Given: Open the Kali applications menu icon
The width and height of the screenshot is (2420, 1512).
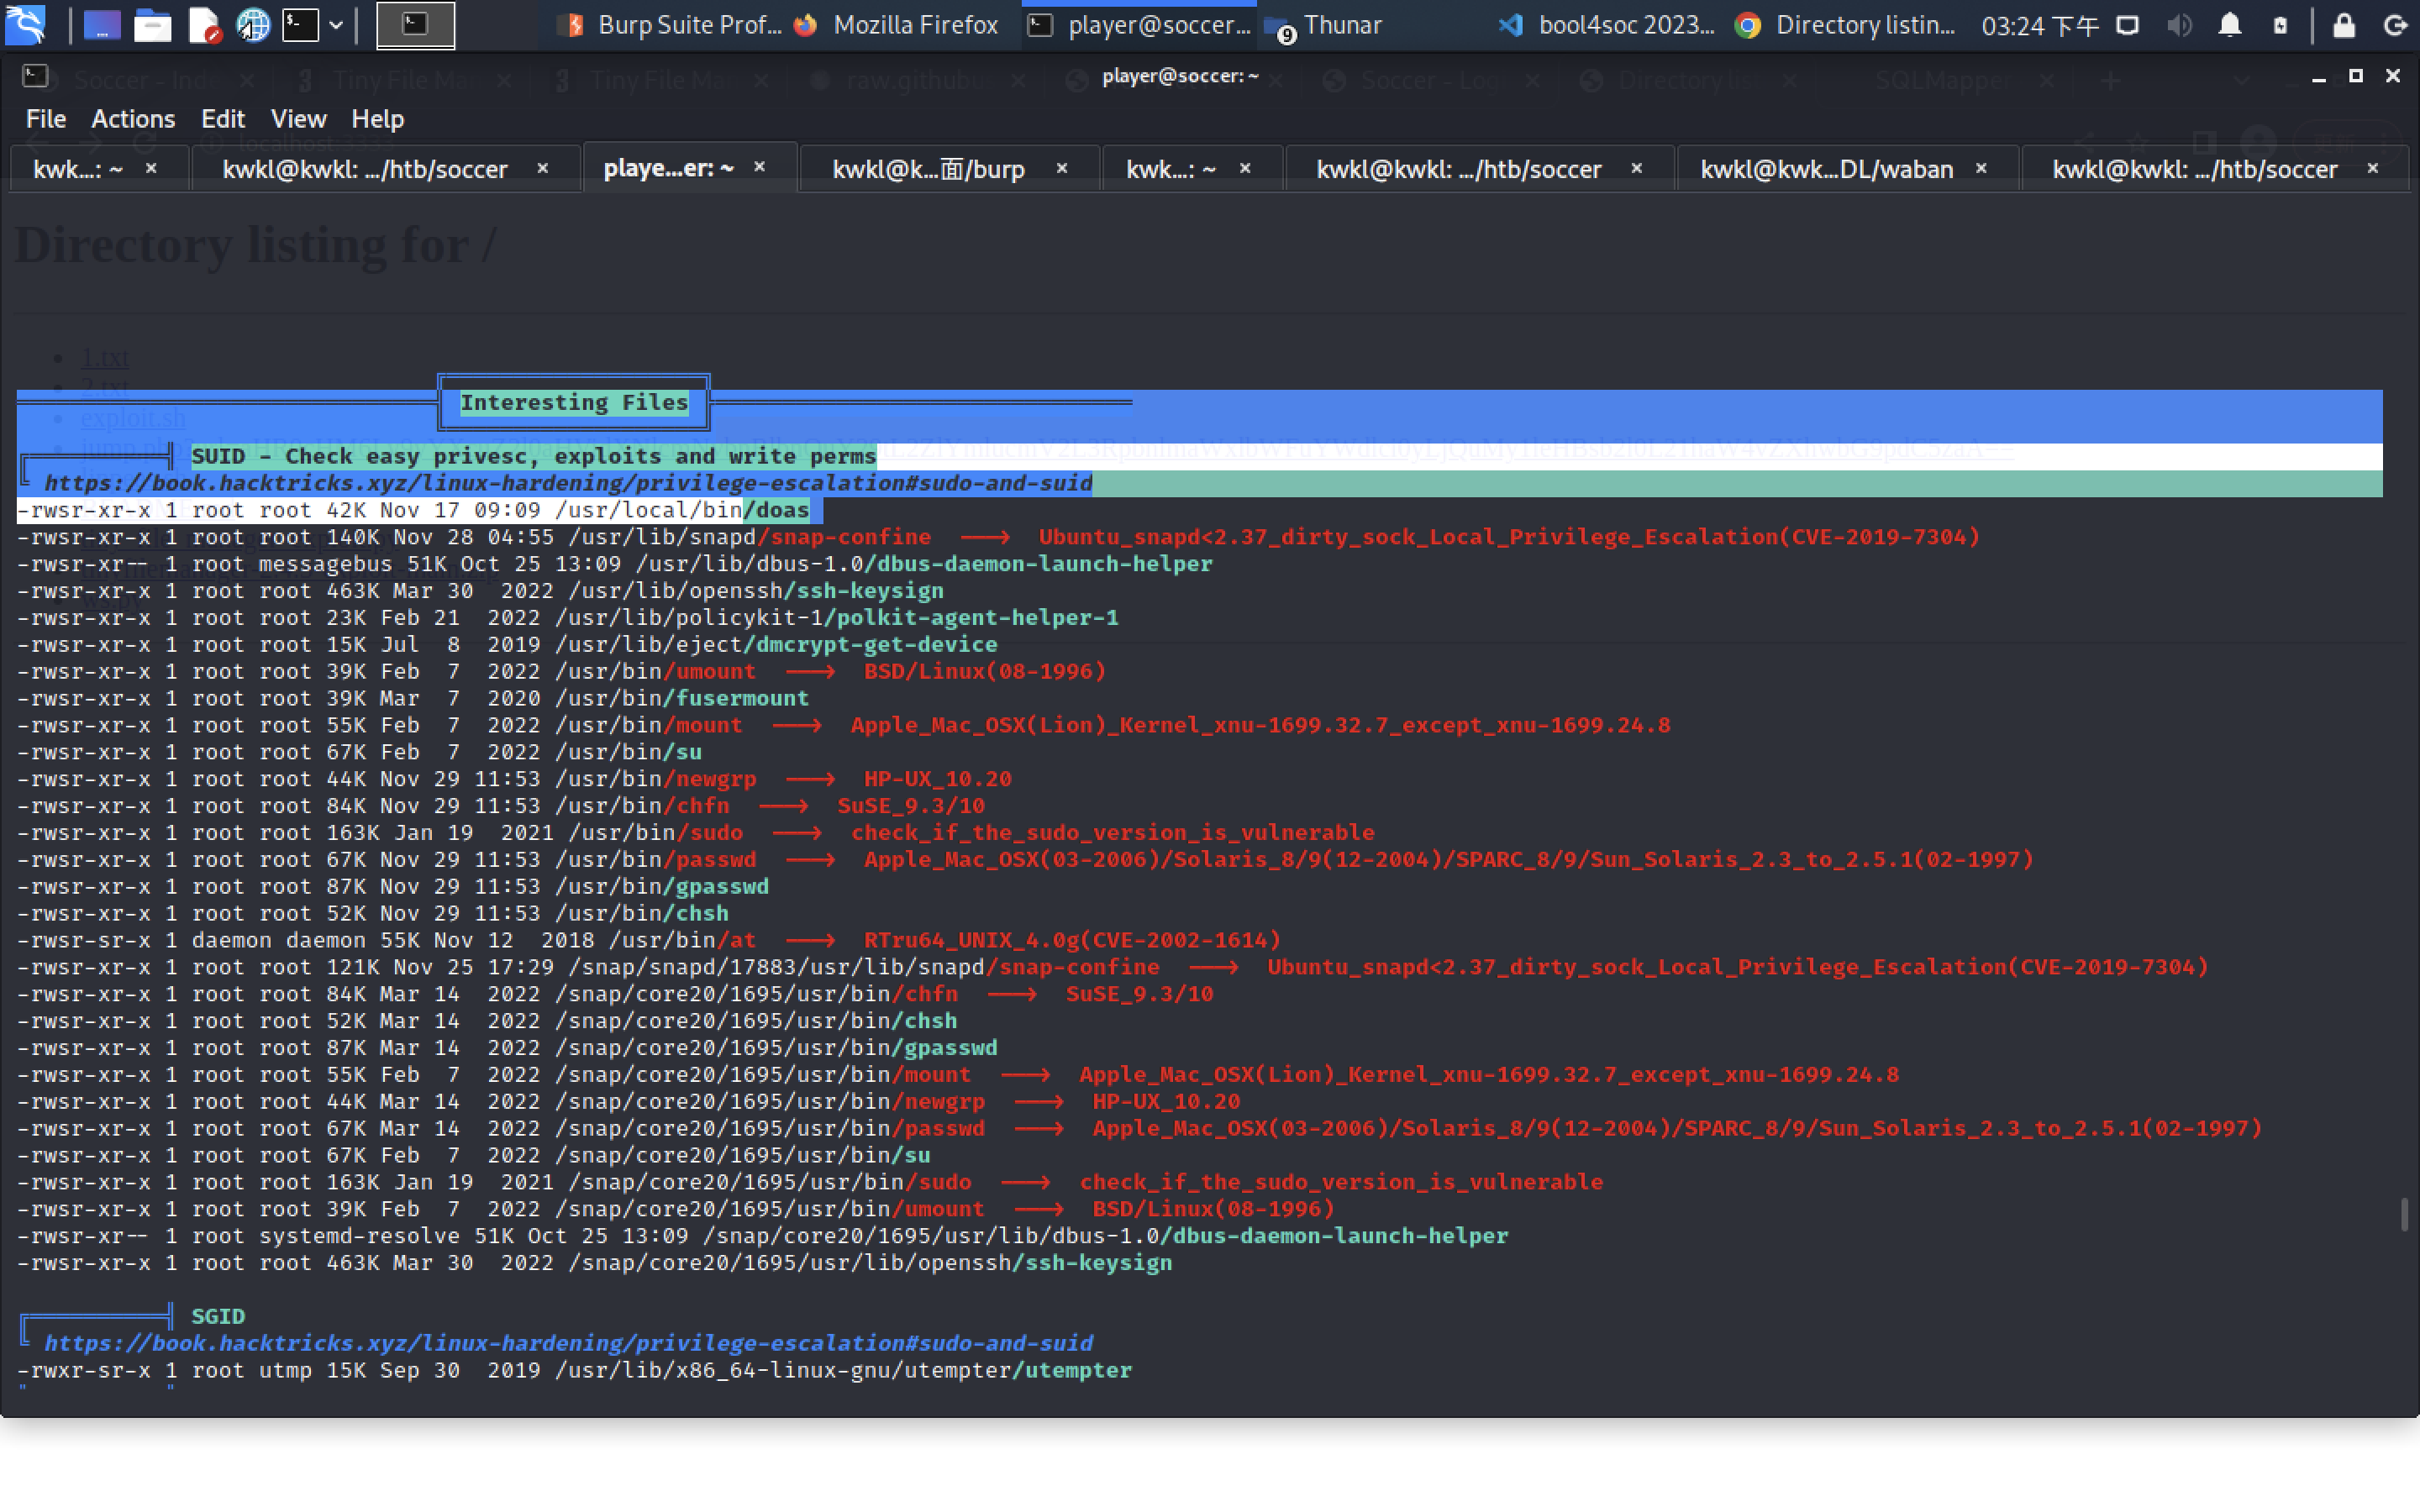Looking at the screenshot, I should pos(25,25).
